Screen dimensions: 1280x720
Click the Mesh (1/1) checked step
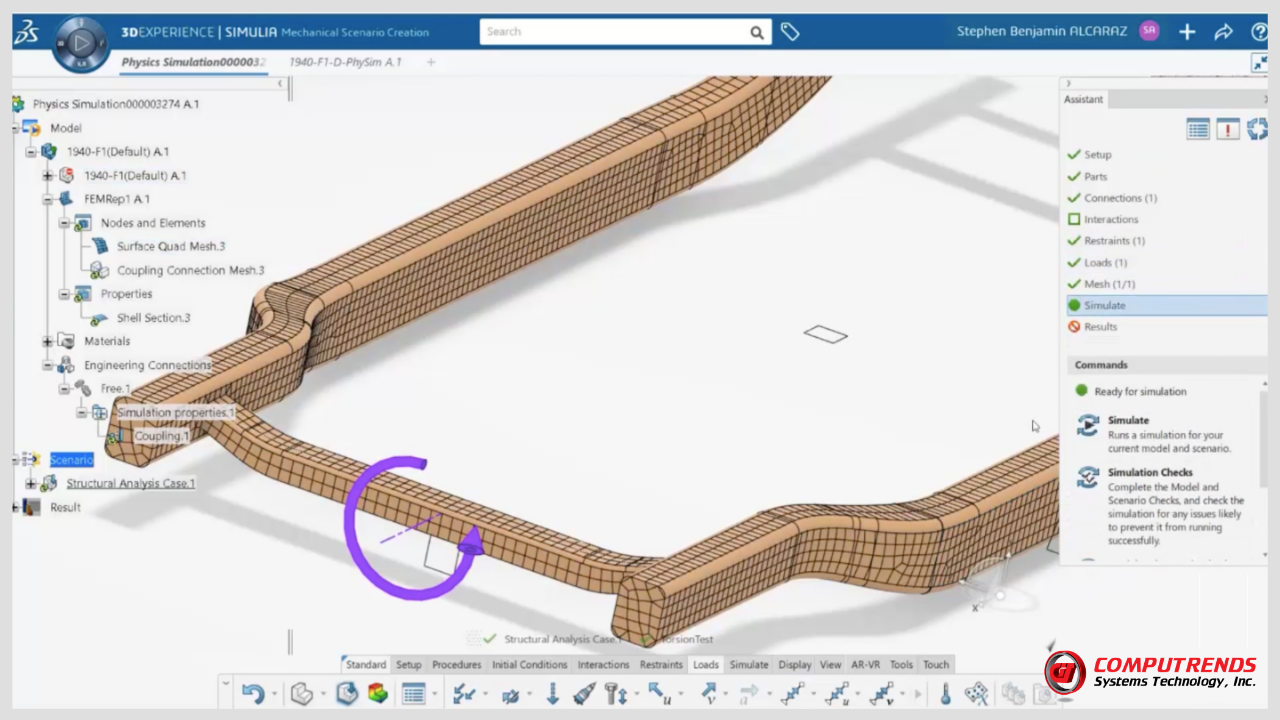1109,284
